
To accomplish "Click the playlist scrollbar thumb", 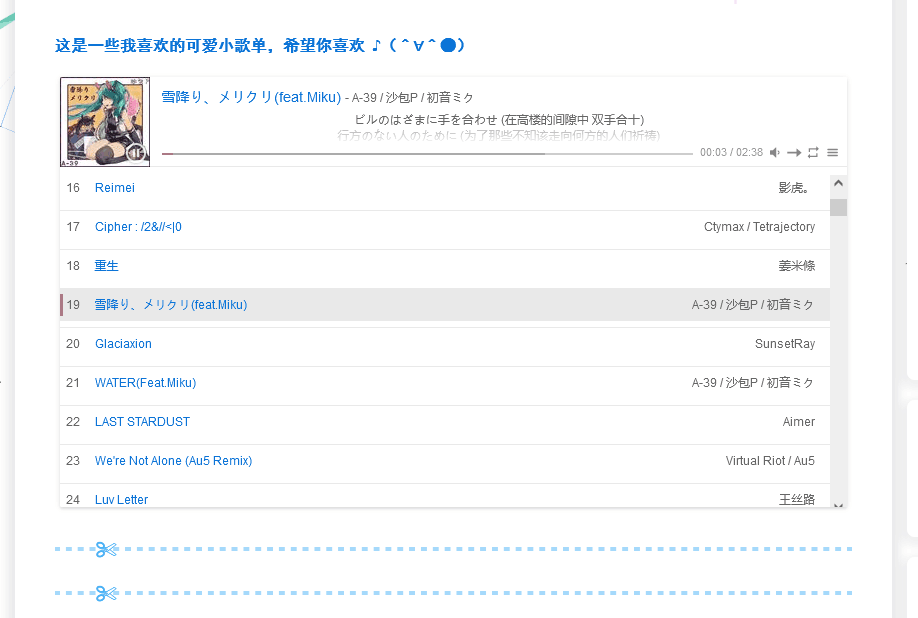I will coord(838,207).
